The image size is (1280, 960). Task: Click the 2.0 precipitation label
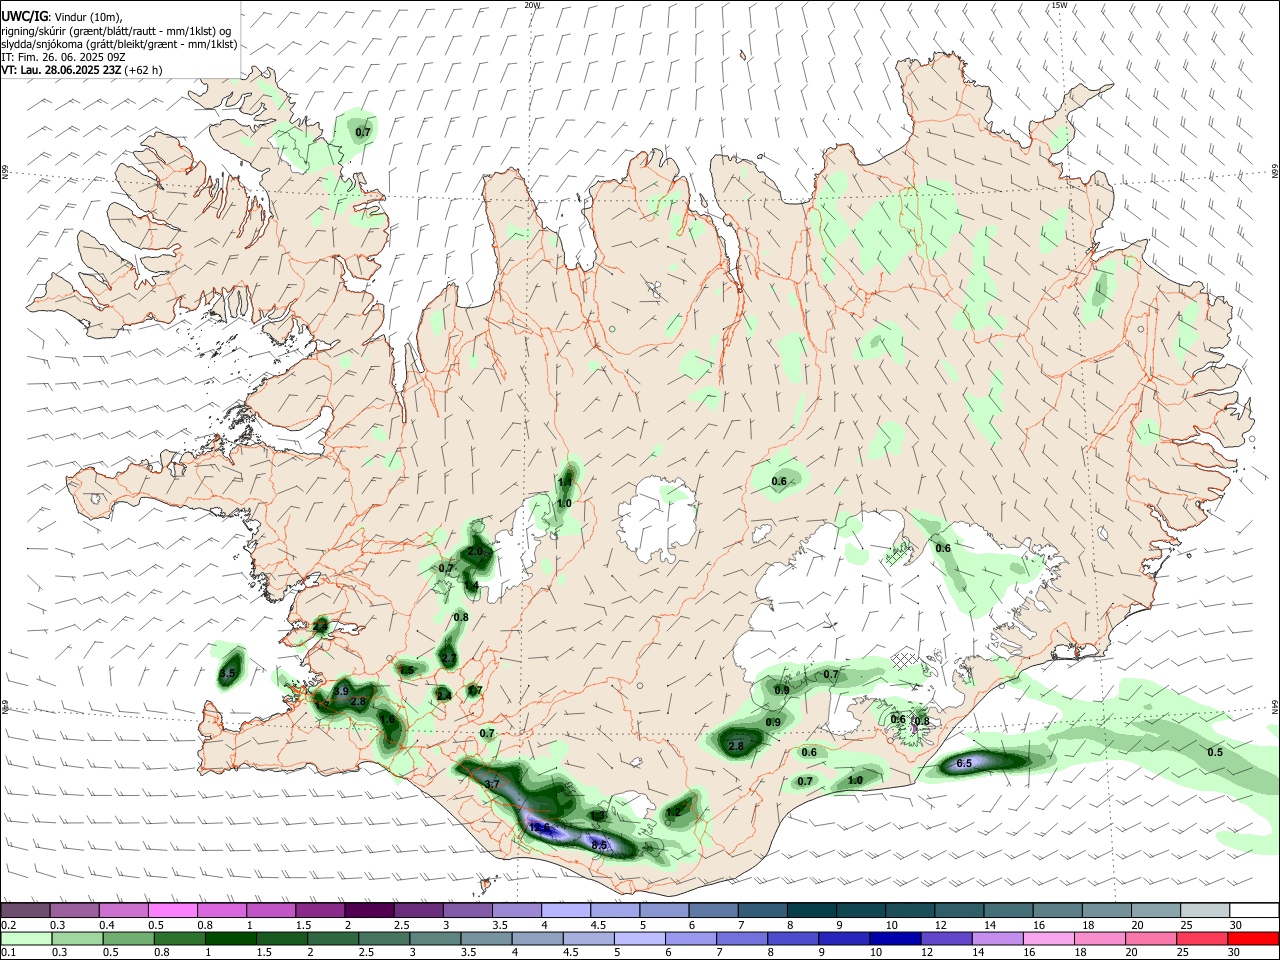pos(475,551)
